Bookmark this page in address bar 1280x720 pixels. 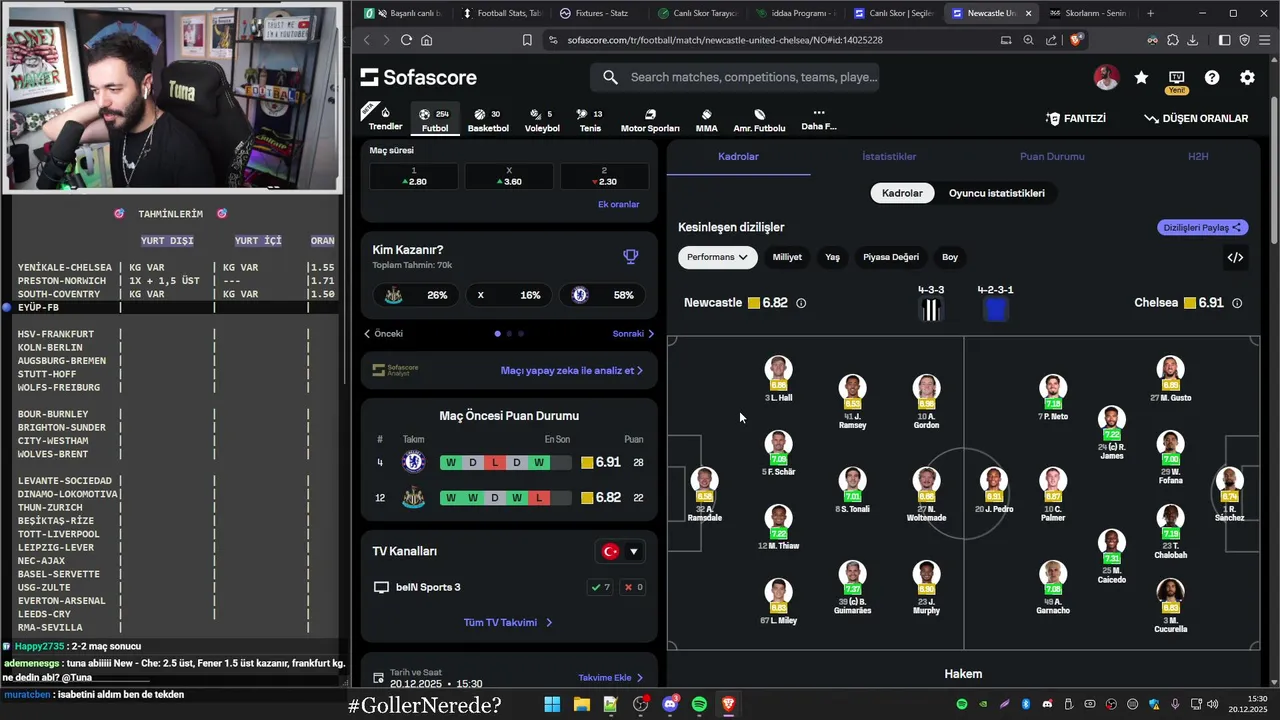coord(527,40)
